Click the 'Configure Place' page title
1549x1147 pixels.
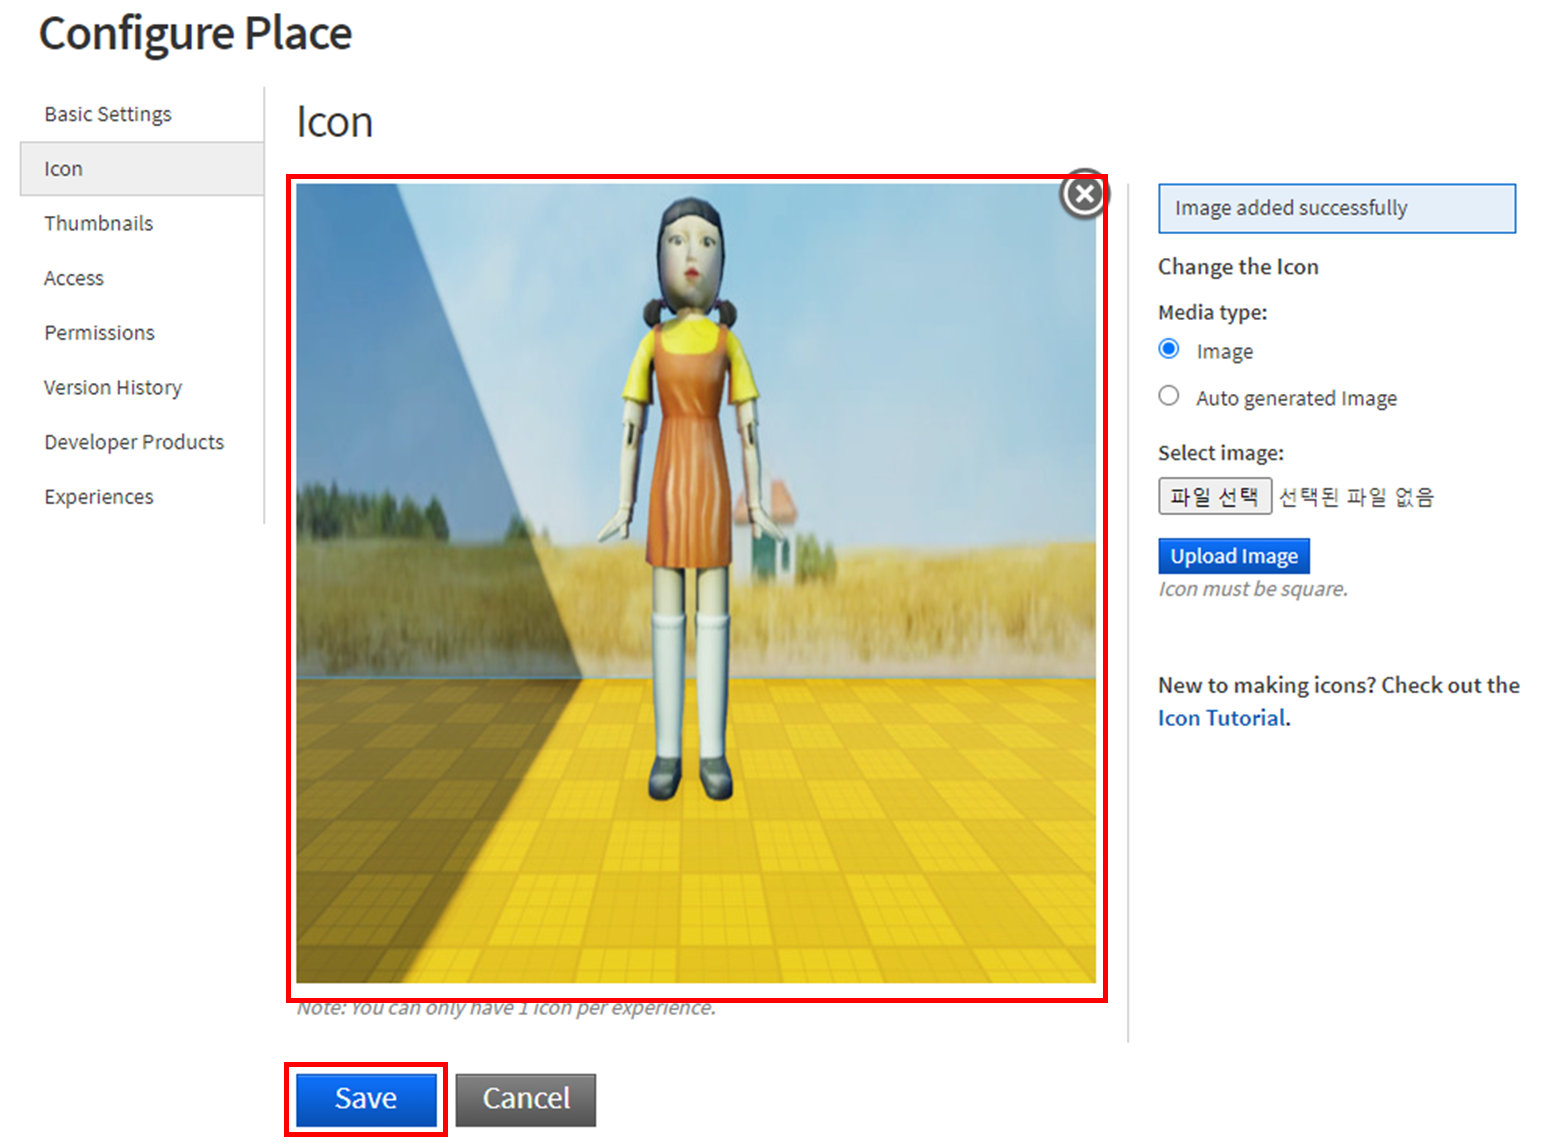pyautogui.click(x=196, y=34)
